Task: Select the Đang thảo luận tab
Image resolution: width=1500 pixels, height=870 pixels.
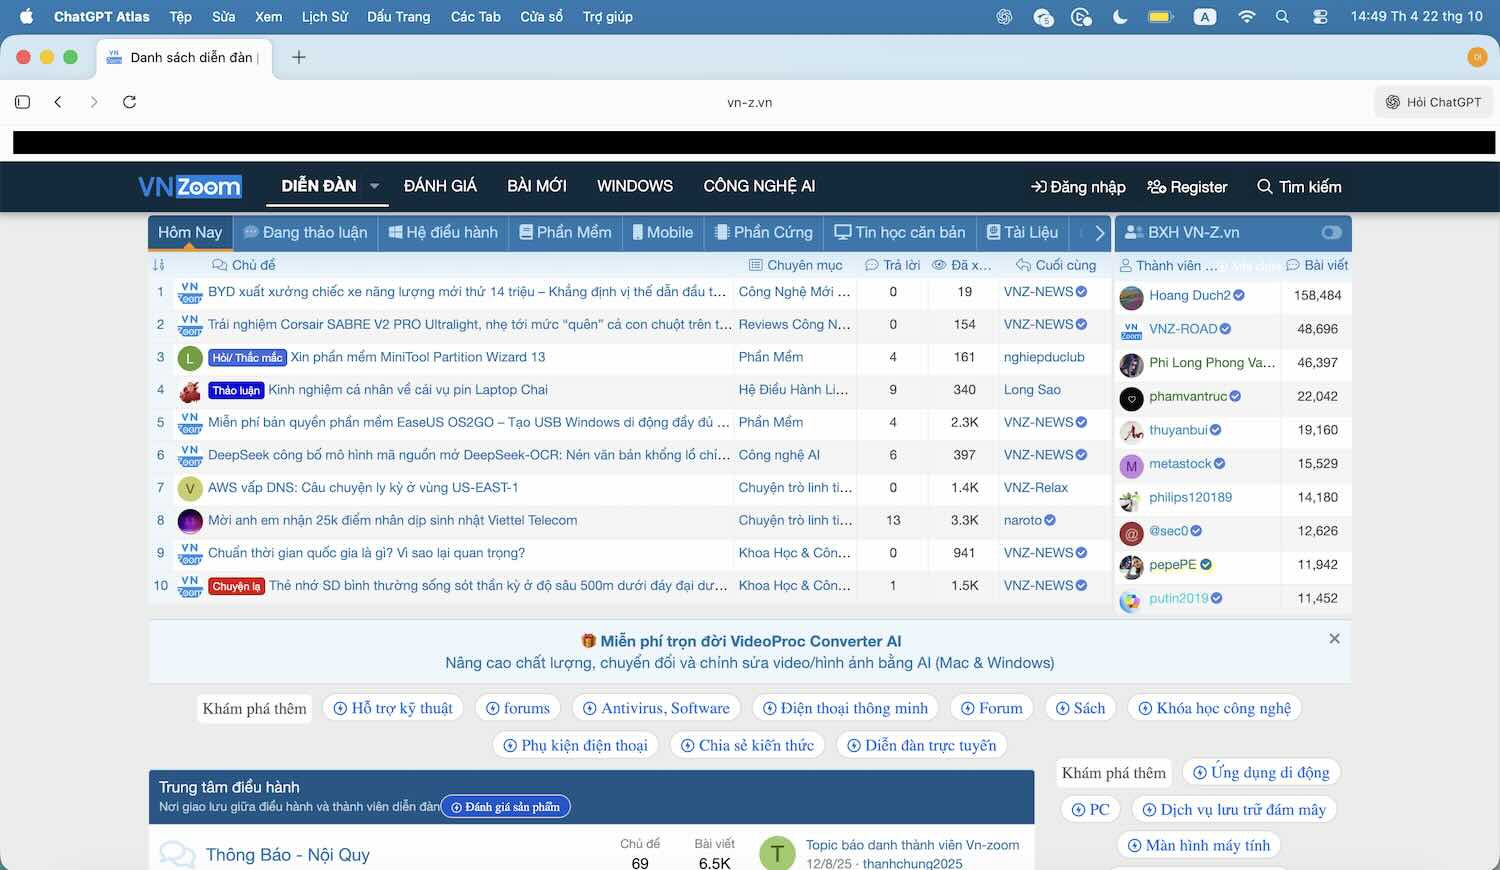Action: point(305,232)
